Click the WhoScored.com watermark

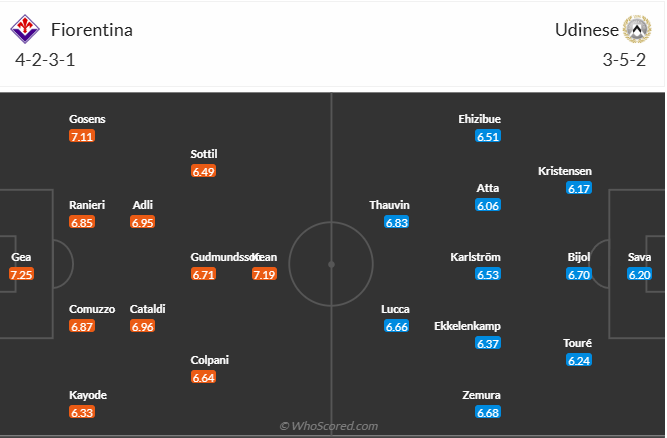329,426
